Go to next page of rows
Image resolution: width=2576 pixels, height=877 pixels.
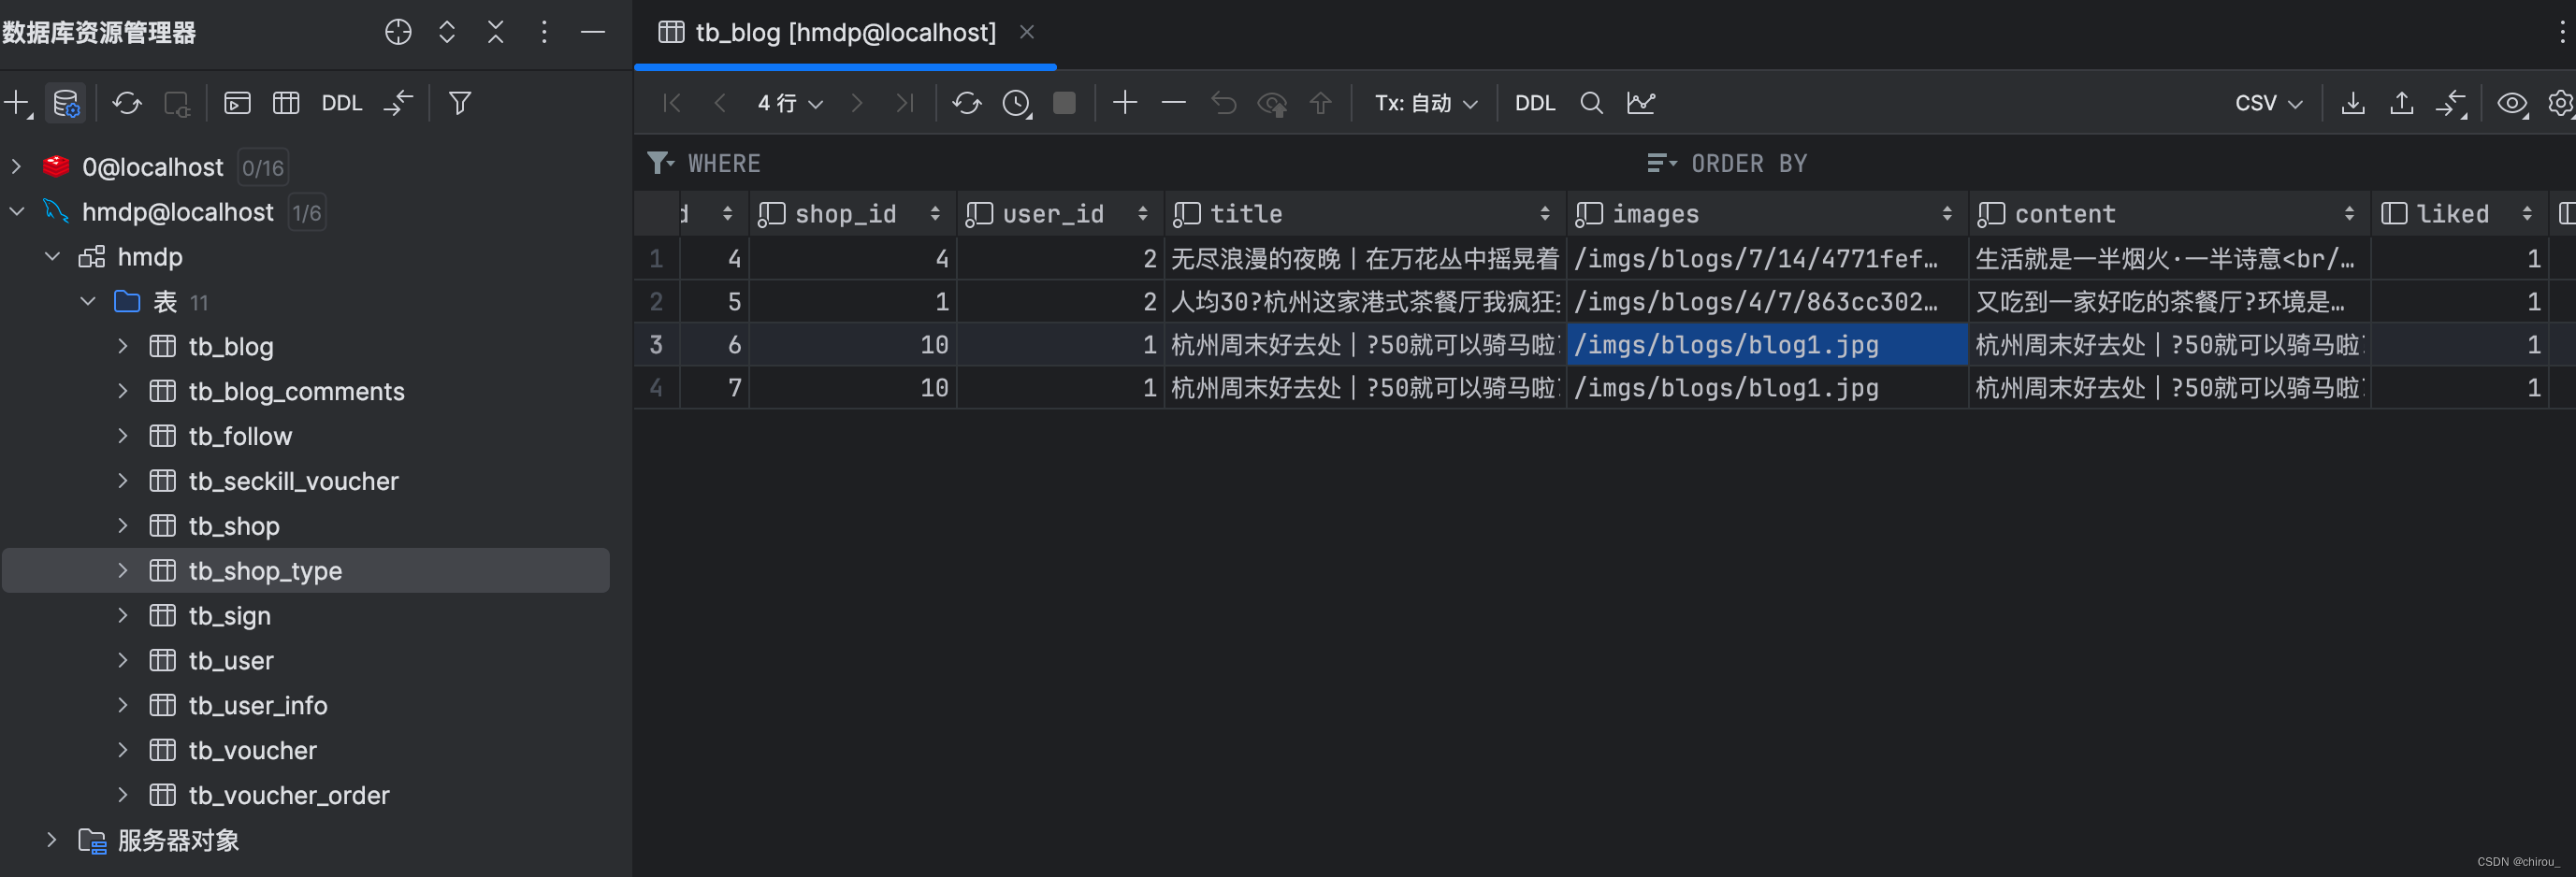tap(856, 103)
